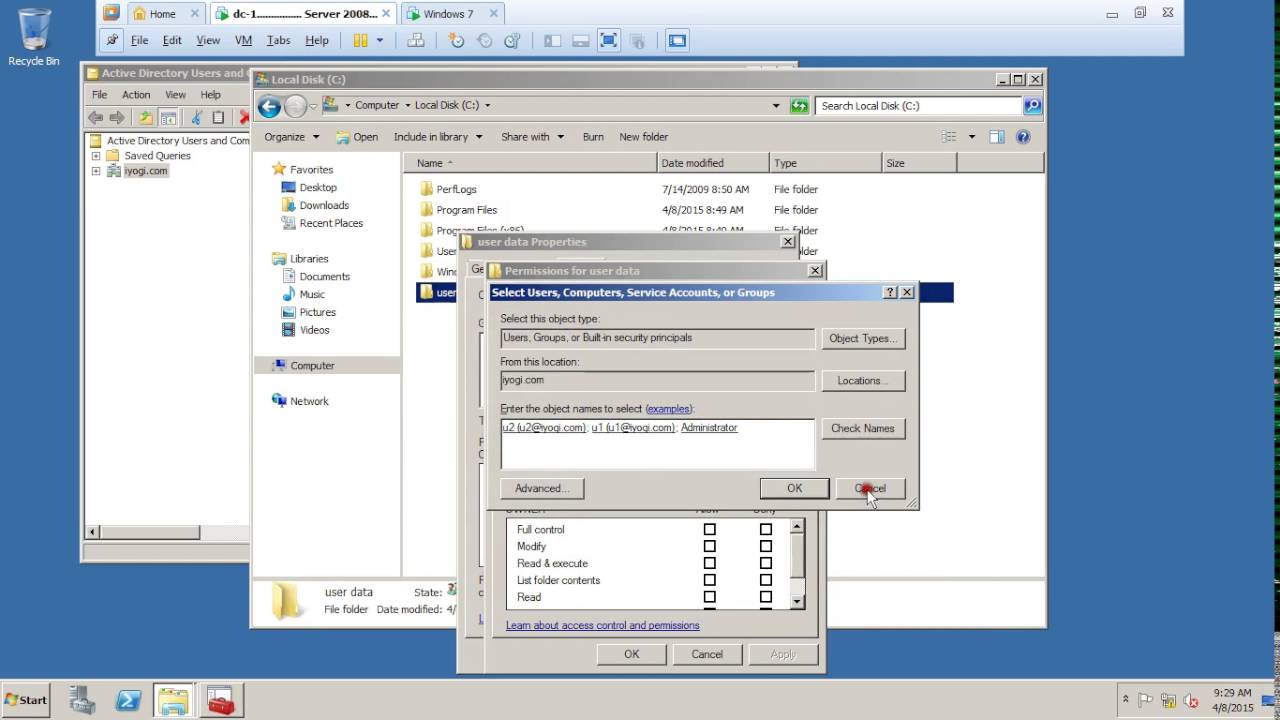Open Action menu in Active Directory window
1280x720 pixels.
coord(136,95)
